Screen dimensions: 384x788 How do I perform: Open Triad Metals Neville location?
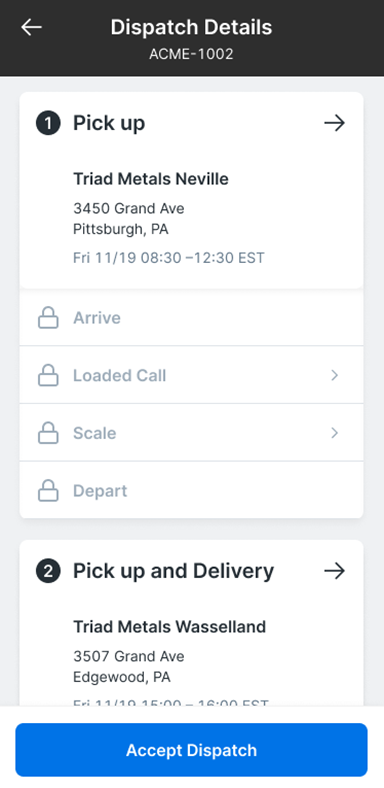(x=151, y=179)
